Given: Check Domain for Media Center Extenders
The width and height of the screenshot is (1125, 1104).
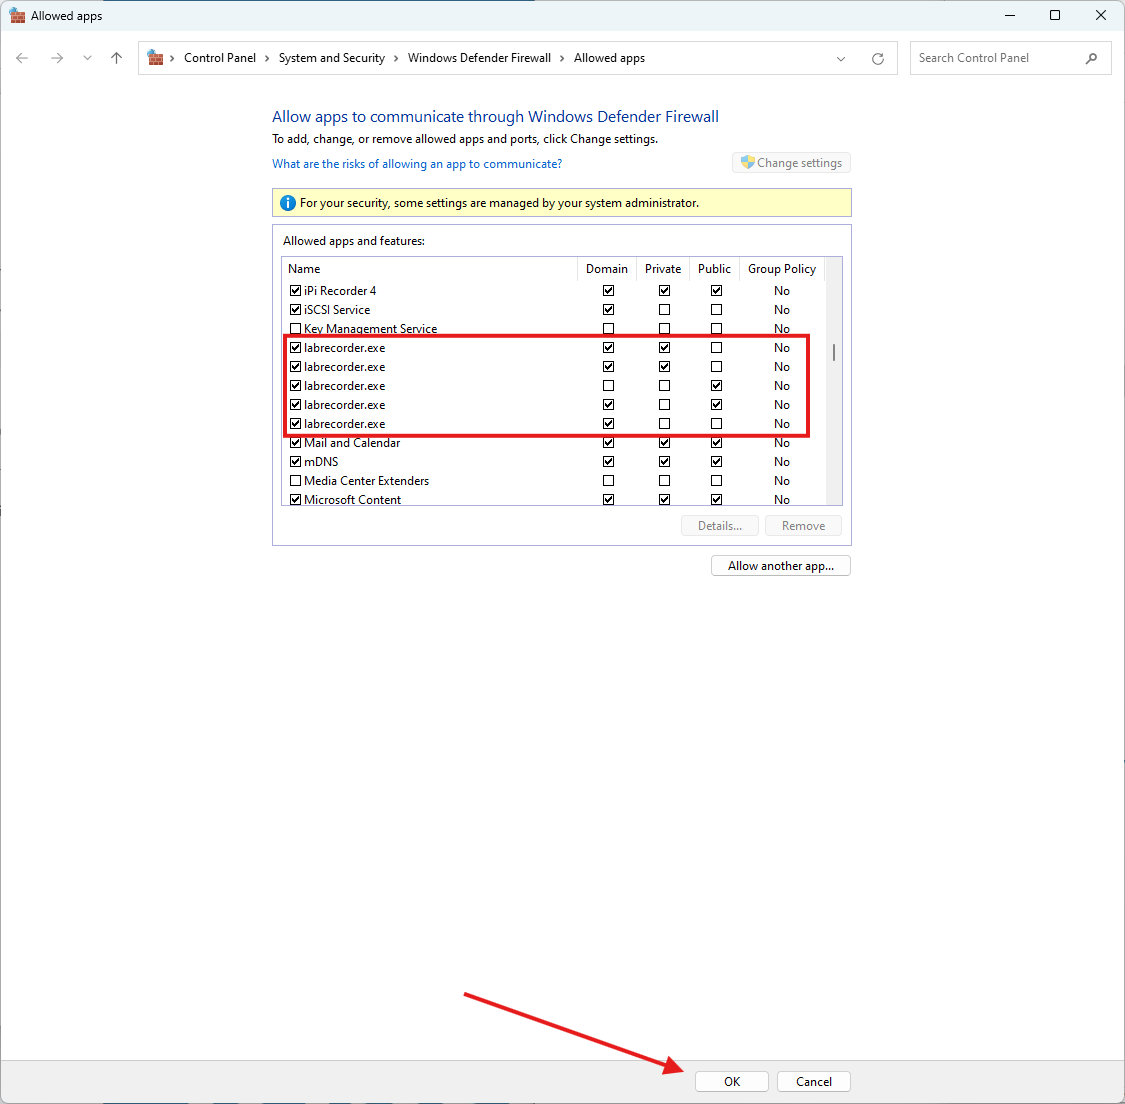Looking at the screenshot, I should (x=608, y=481).
